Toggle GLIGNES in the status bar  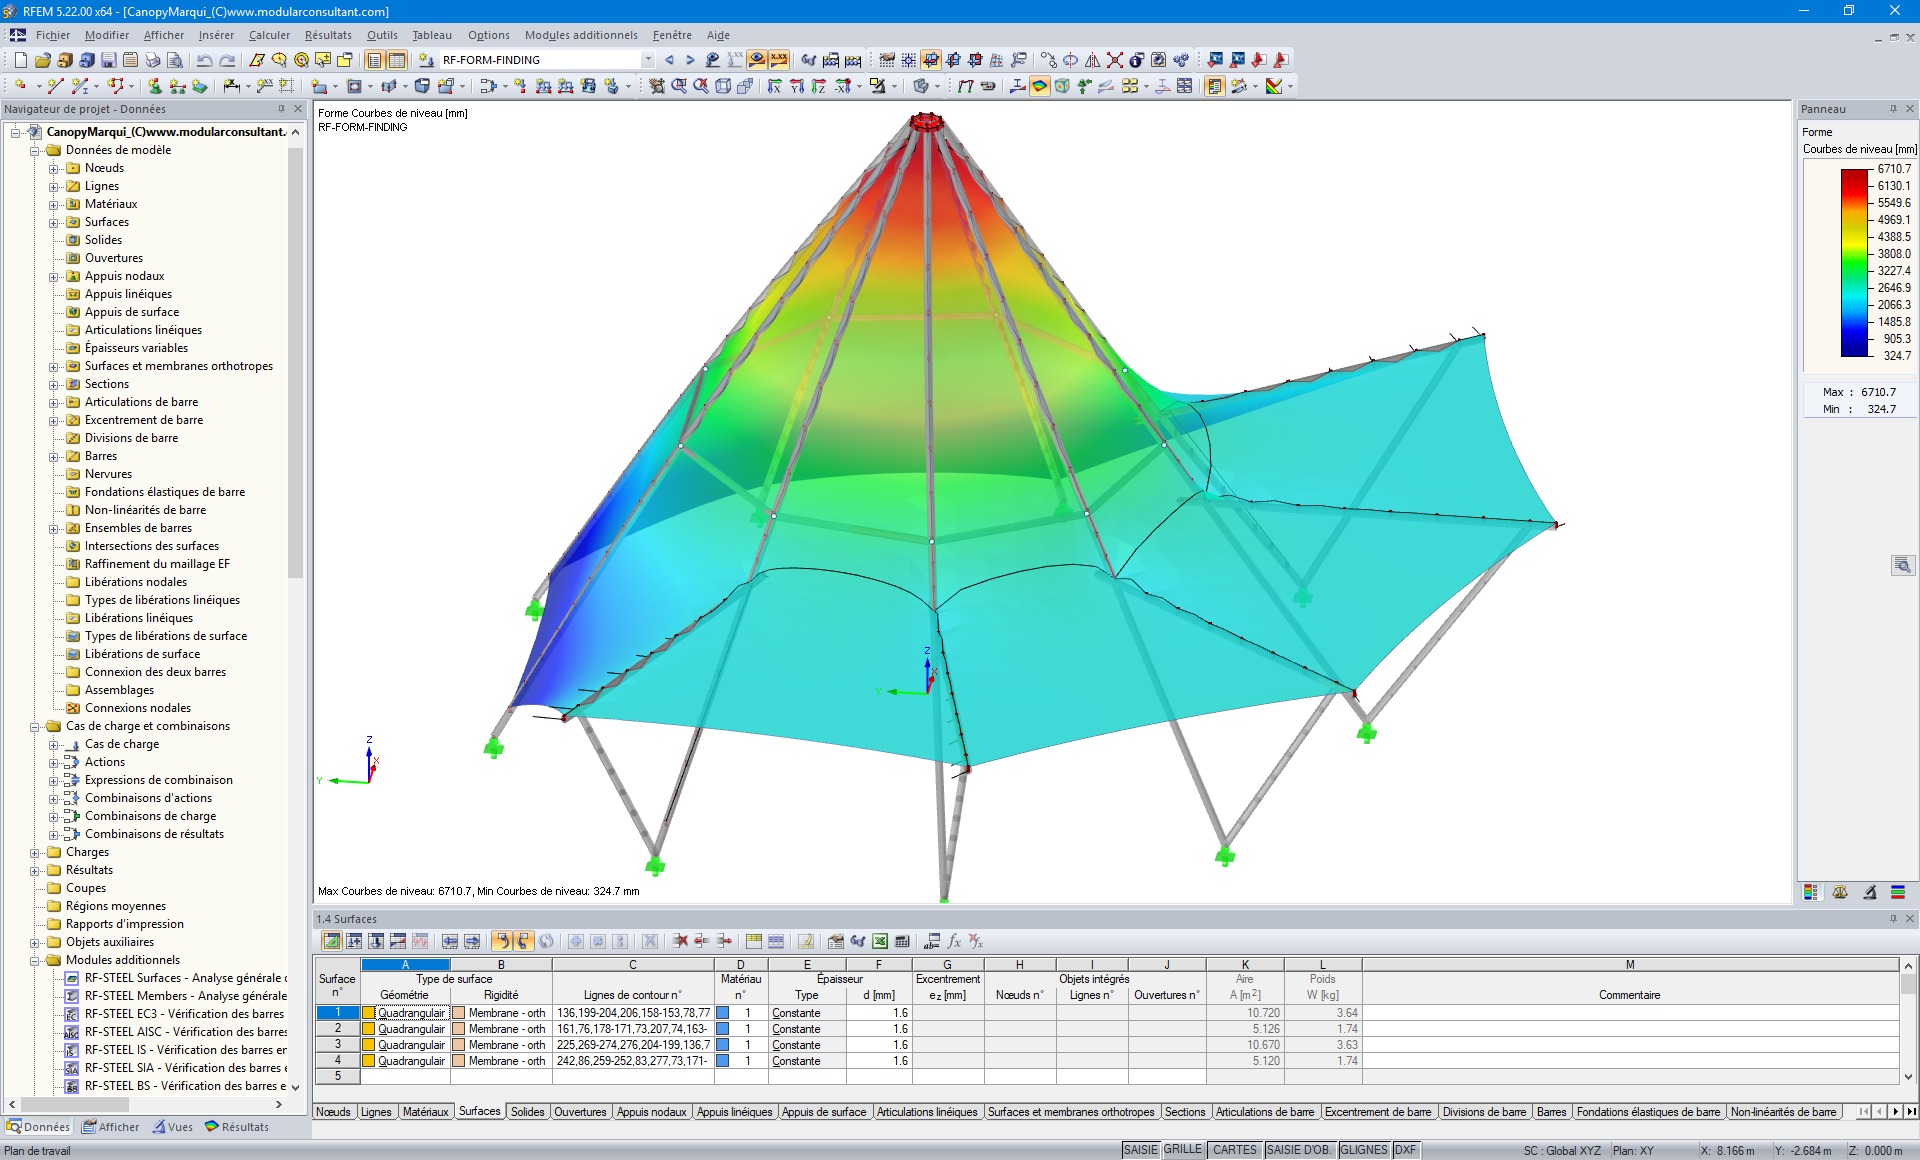(1363, 1150)
